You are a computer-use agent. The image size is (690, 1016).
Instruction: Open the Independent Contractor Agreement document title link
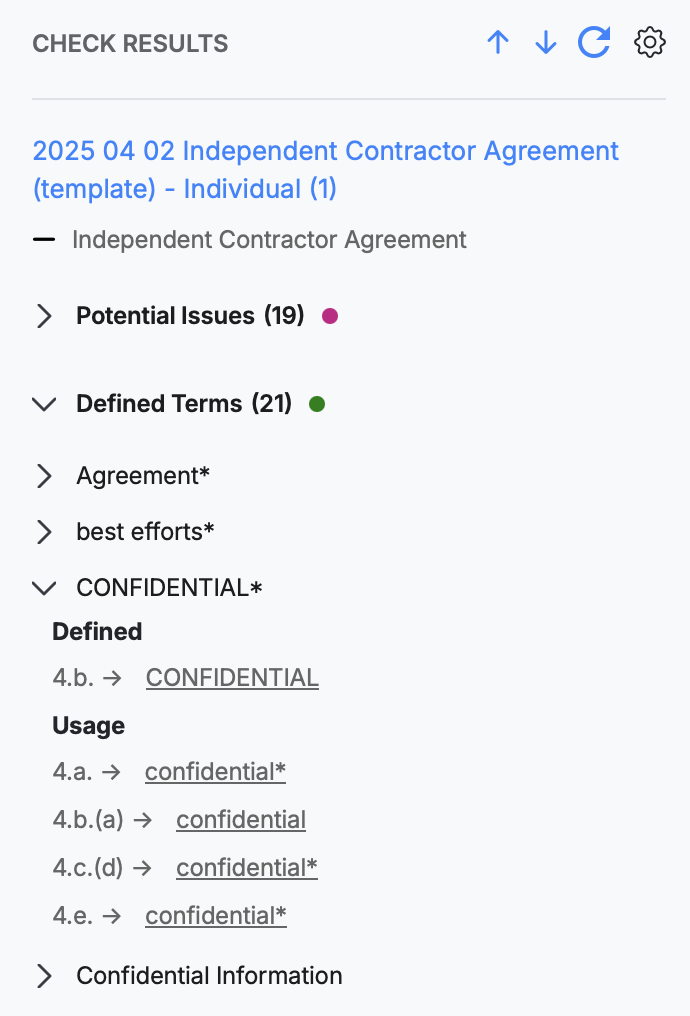325,170
